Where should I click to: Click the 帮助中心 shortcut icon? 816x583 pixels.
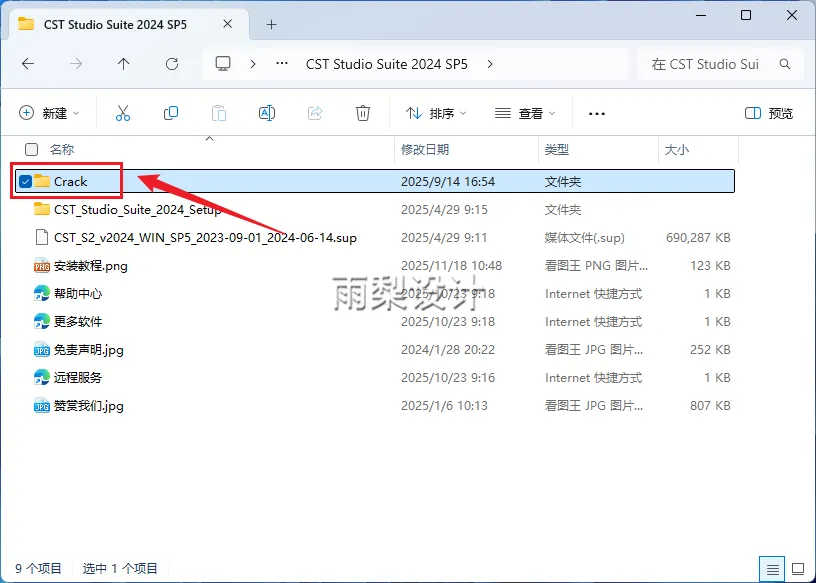click(42, 294)
